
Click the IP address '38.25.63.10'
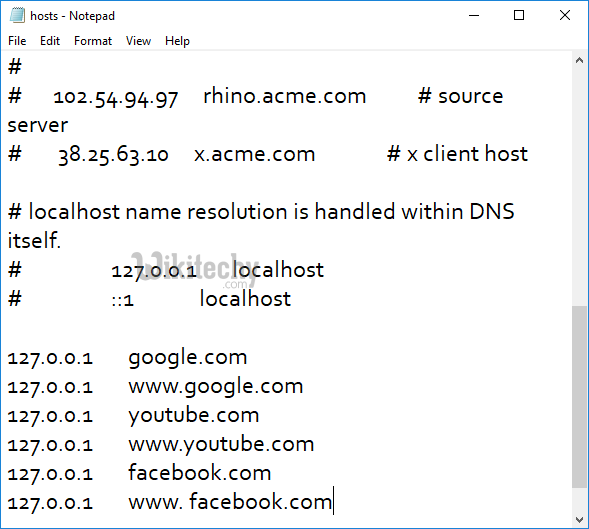113,155
